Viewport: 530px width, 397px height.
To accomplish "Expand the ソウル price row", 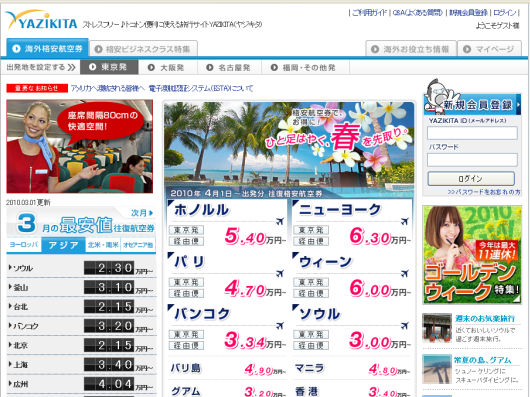I will 81,268.
